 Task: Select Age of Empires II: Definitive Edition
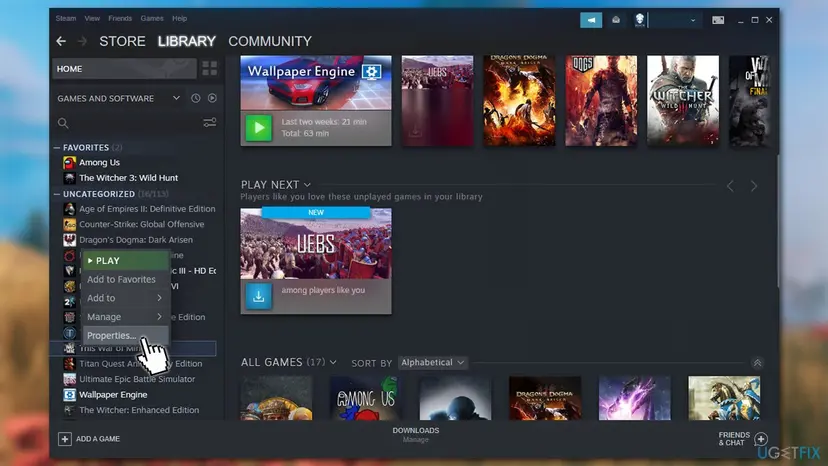point(147,209)
